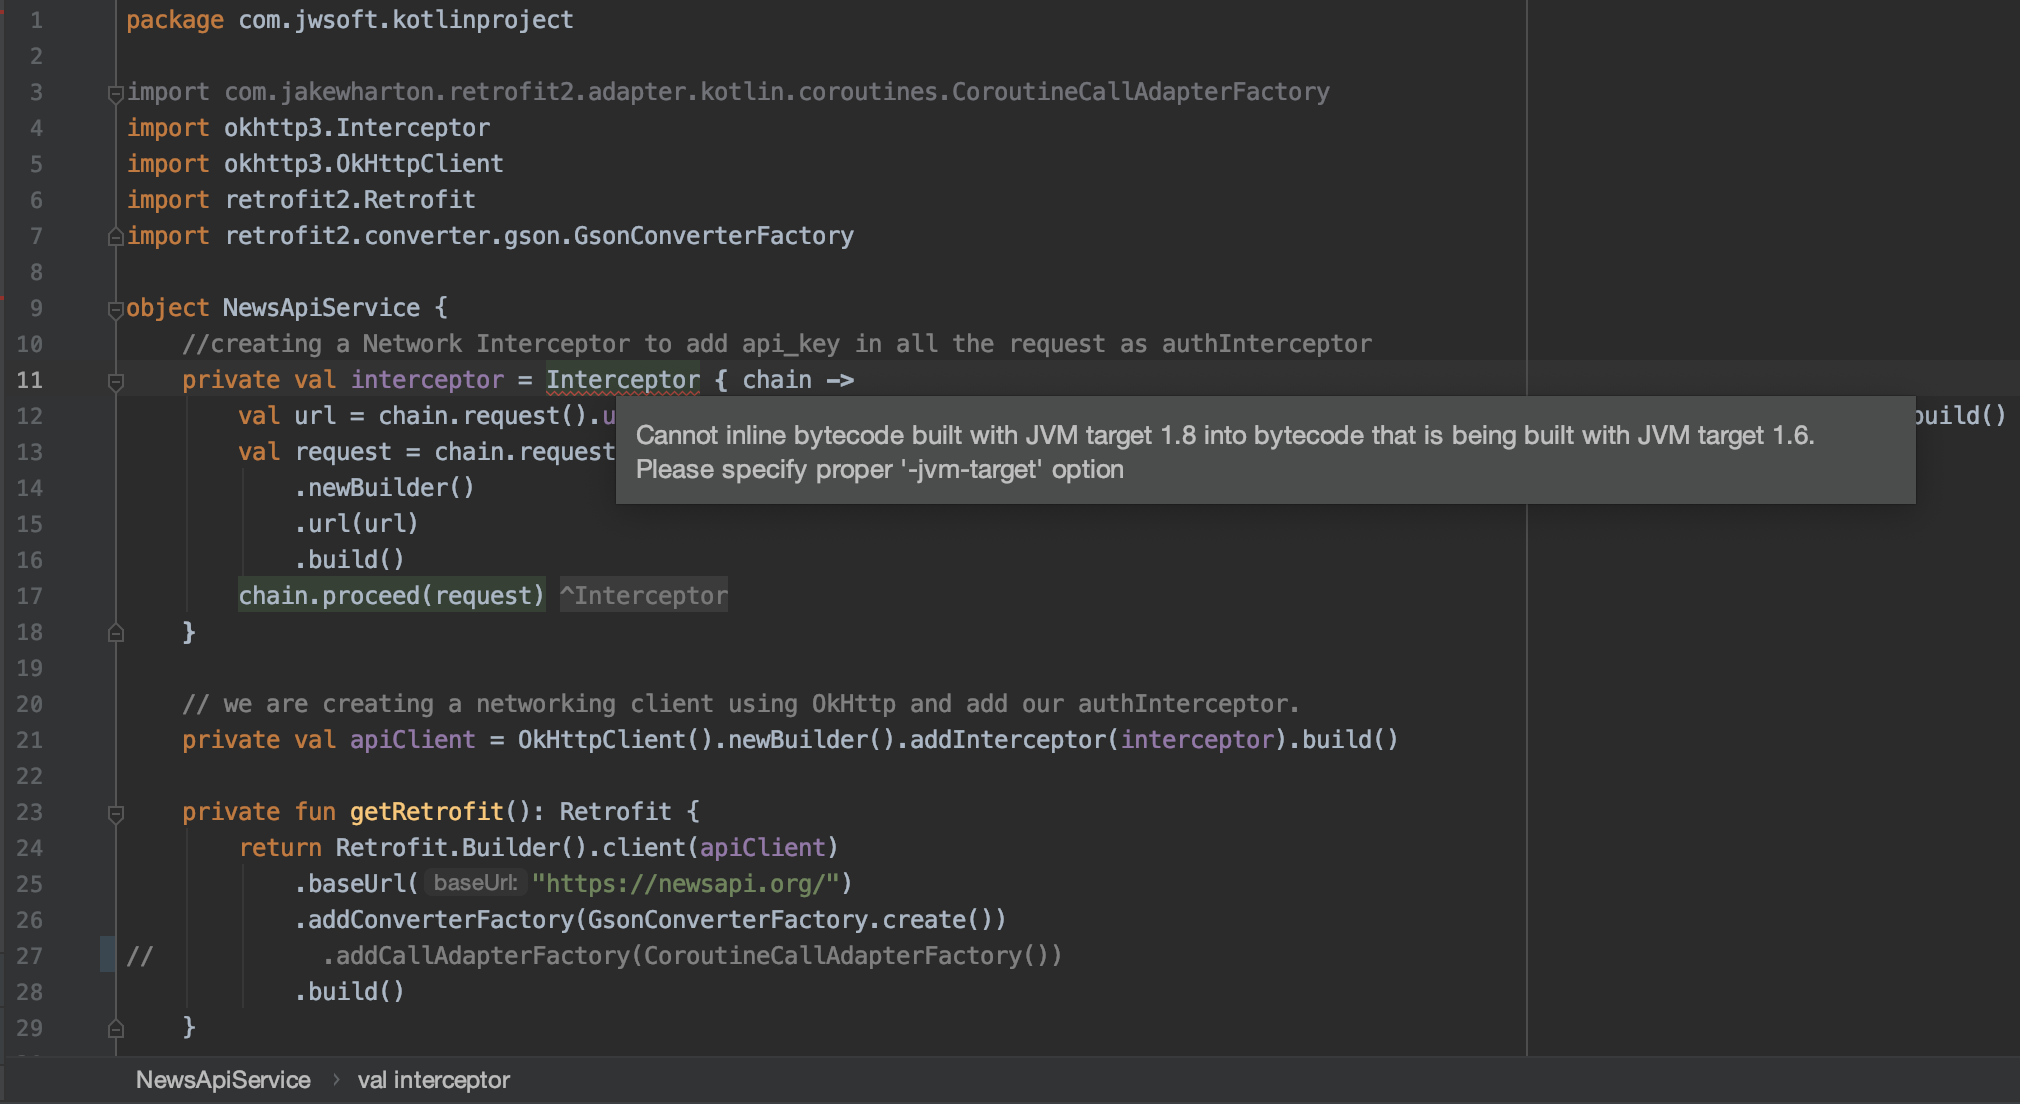Click fold end marker beside line 18 brace
The image size is (2020, 1104).
tap(115, 633)
